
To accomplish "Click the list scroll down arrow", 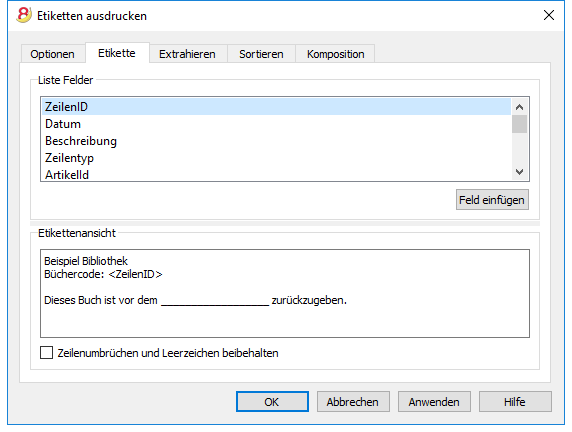I will 519,171.
